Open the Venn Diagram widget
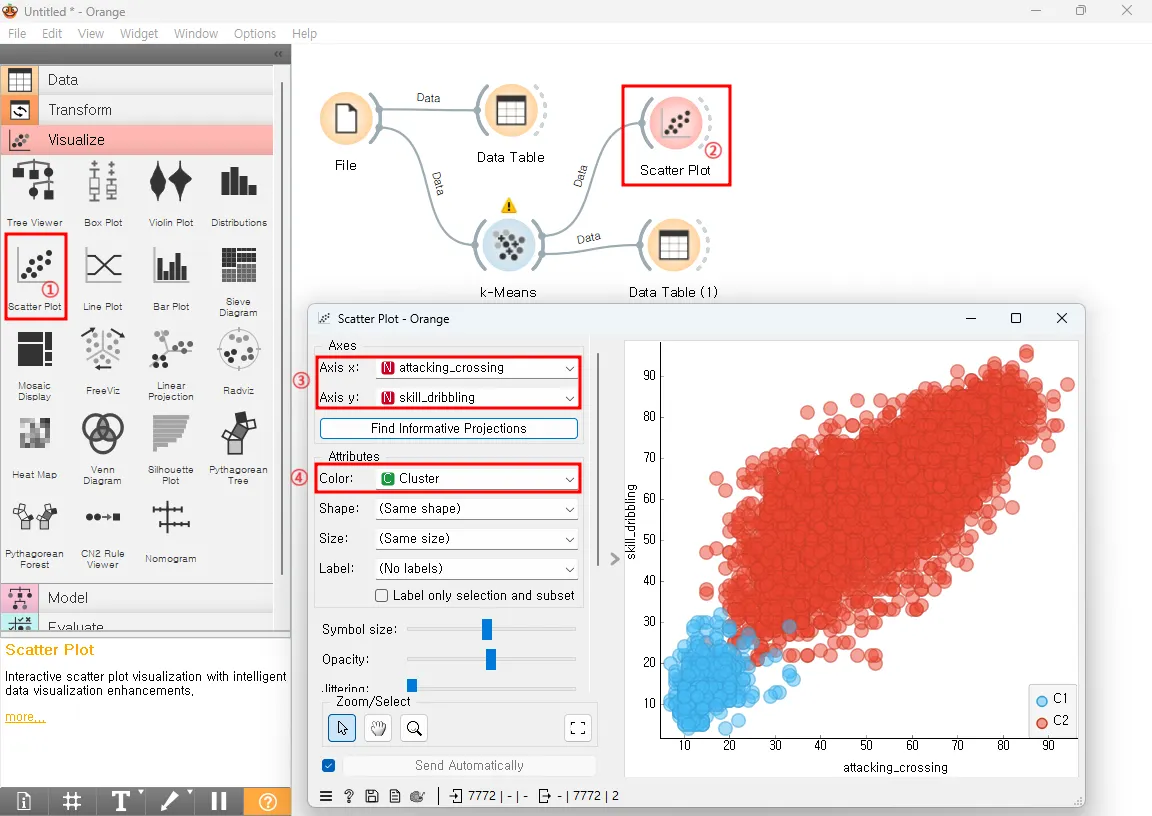 pos(103,433)
